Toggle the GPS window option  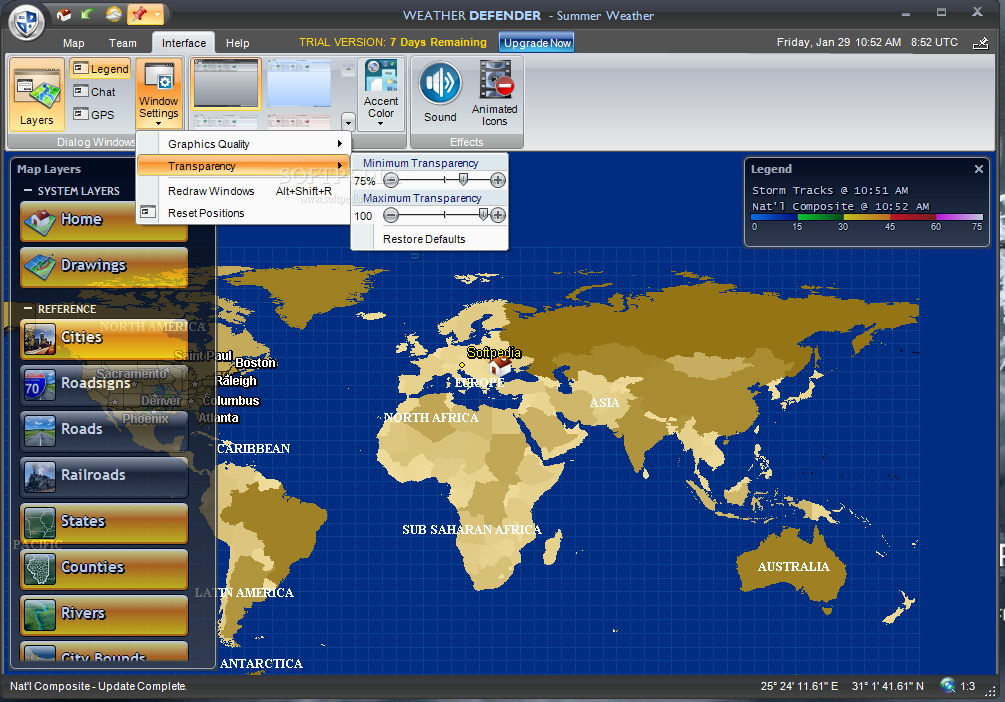point(94,115)
